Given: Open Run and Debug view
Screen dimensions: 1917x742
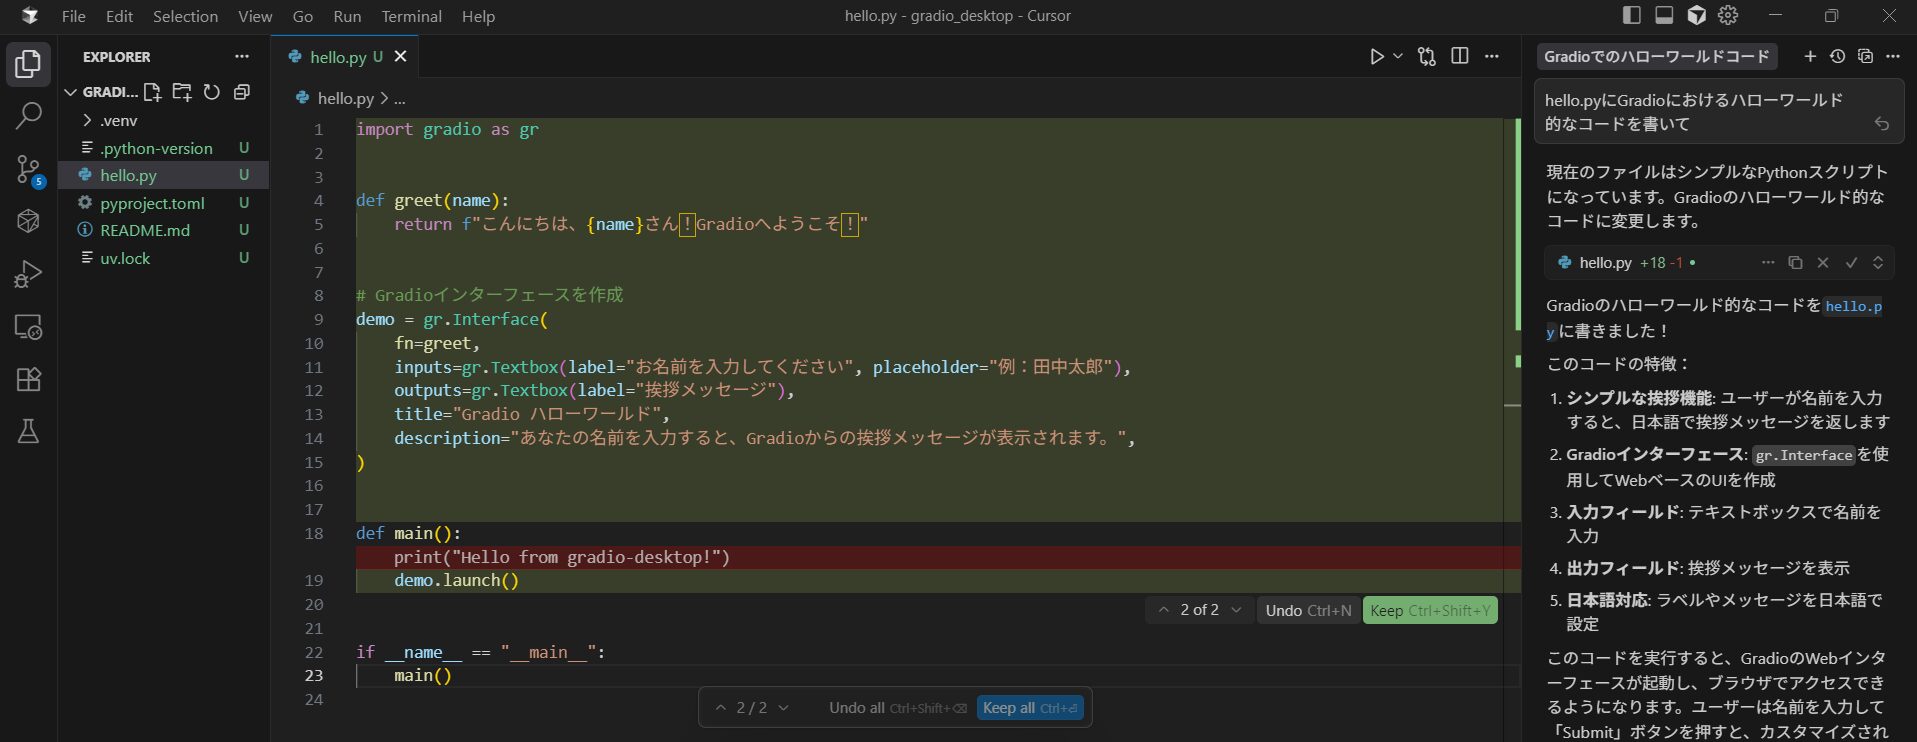Looking at the screenshot, I should pos(28,274).
